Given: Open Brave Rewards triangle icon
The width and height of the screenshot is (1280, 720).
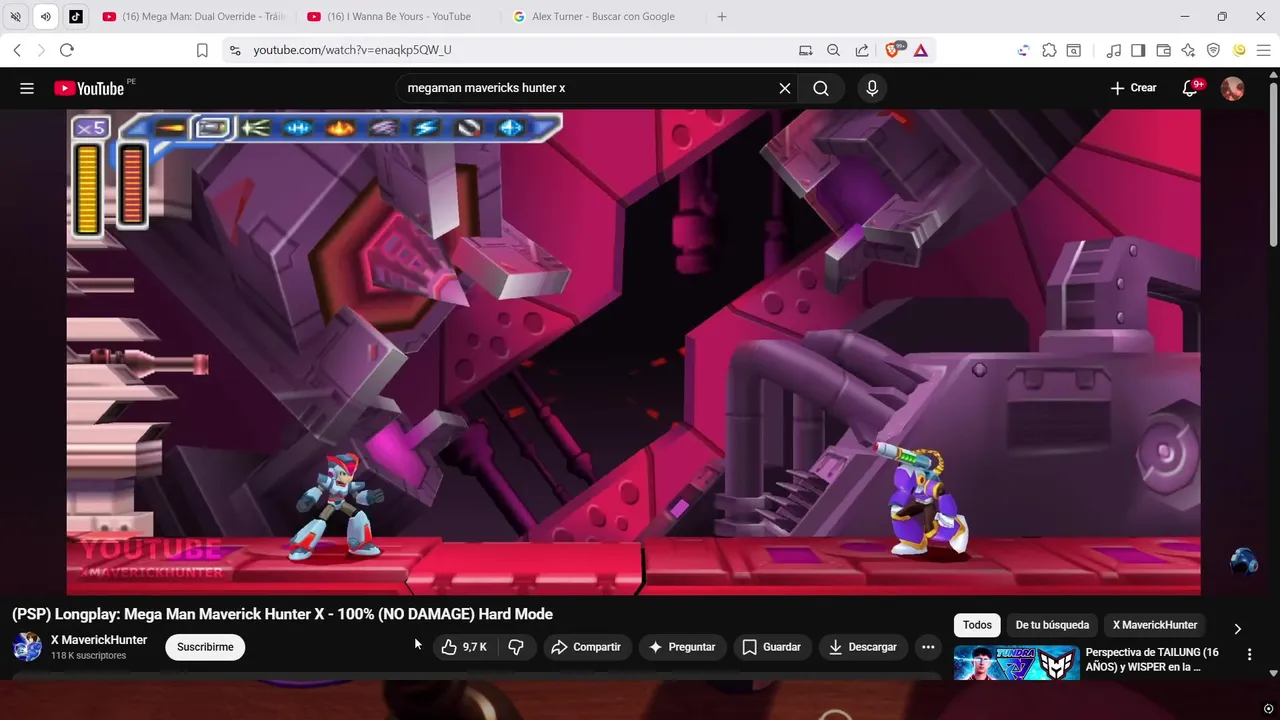Looking at the screenshot, I should click(921, 50).
